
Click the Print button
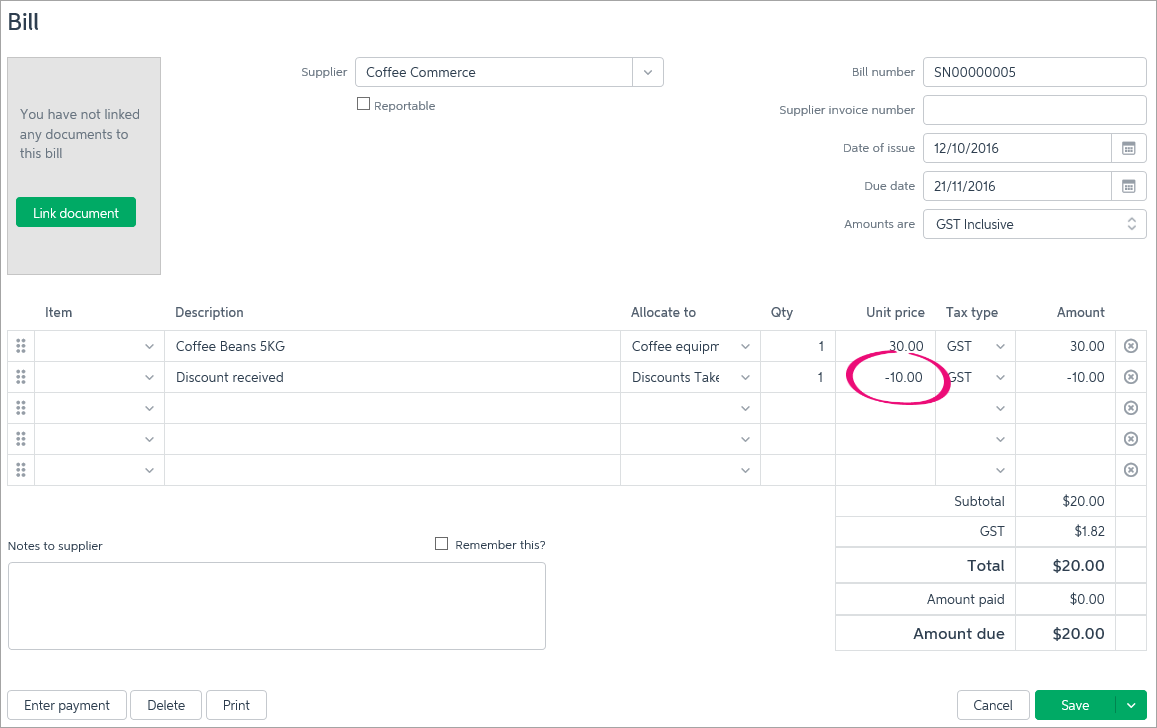click(x=236, y=705)
